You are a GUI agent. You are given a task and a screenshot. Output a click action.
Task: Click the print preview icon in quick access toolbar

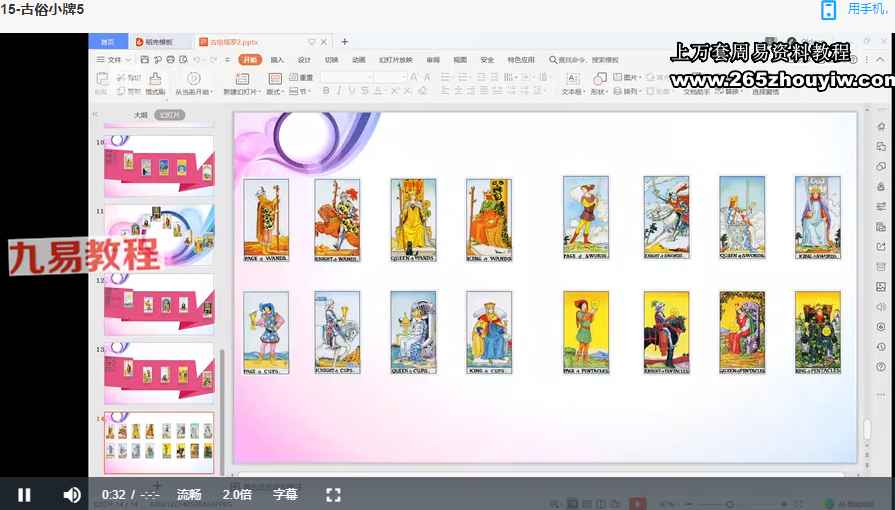[x=183, y=59]
